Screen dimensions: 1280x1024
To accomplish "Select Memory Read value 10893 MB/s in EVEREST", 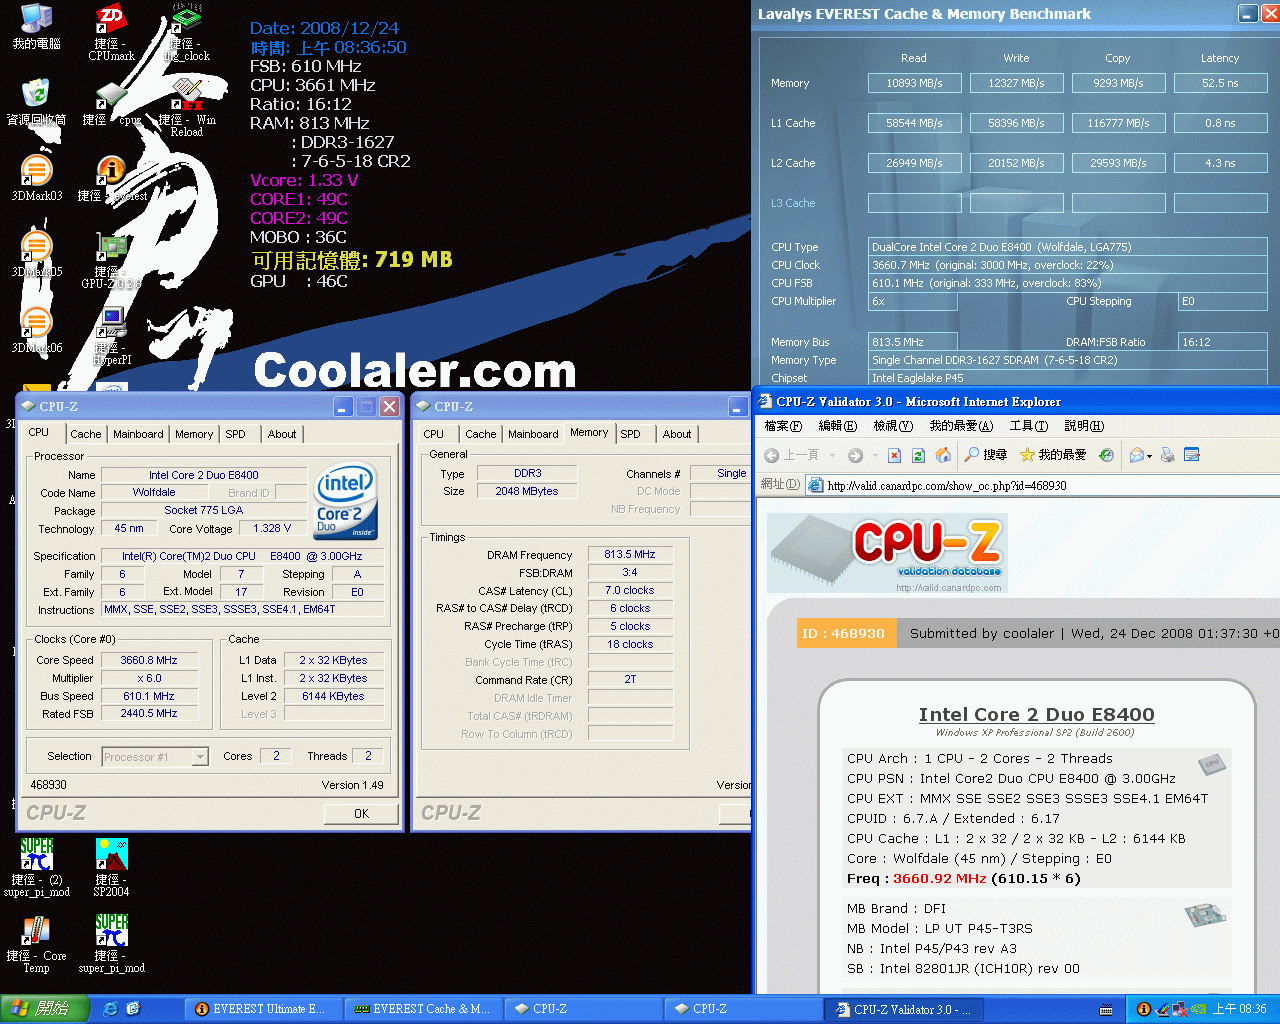I will pos(914,83).
